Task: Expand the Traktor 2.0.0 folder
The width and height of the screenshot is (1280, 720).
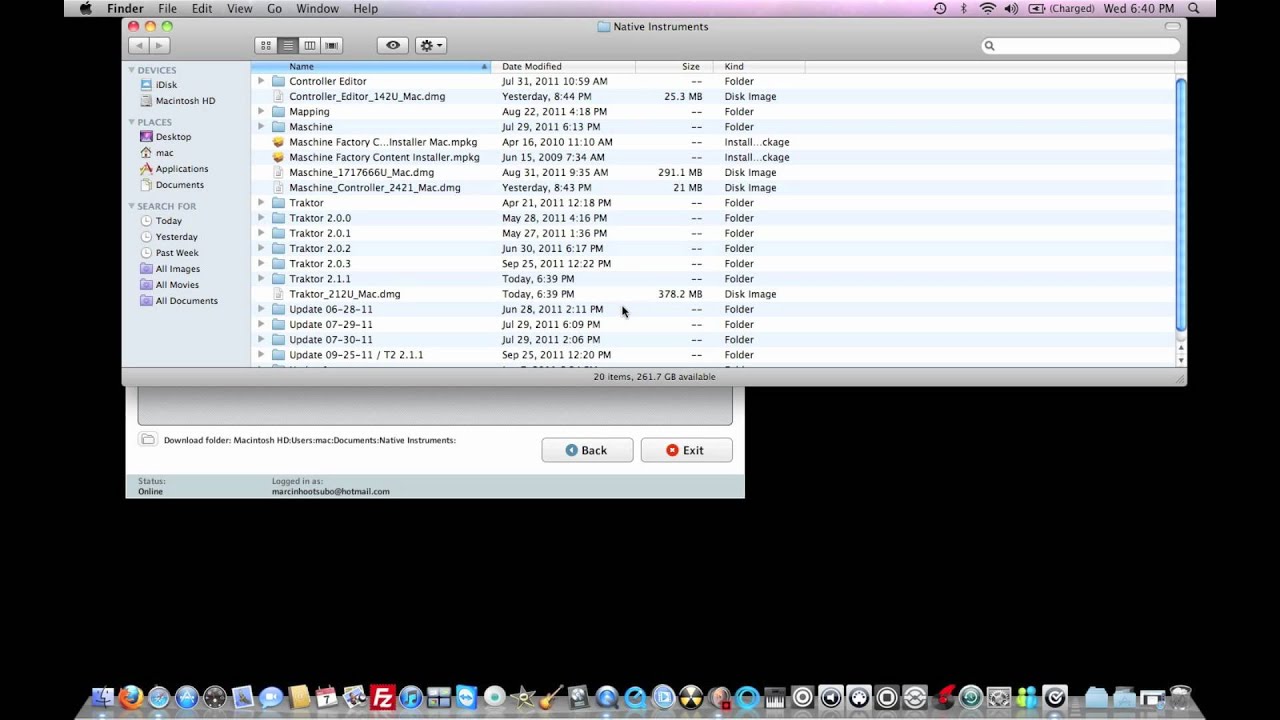Action: pyautogui.click(x=261, y=218)
